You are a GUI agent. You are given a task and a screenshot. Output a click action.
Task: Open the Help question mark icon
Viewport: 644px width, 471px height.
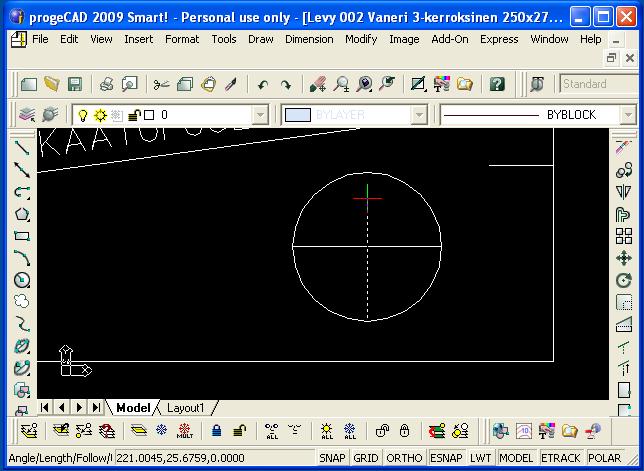click(497, 85)
